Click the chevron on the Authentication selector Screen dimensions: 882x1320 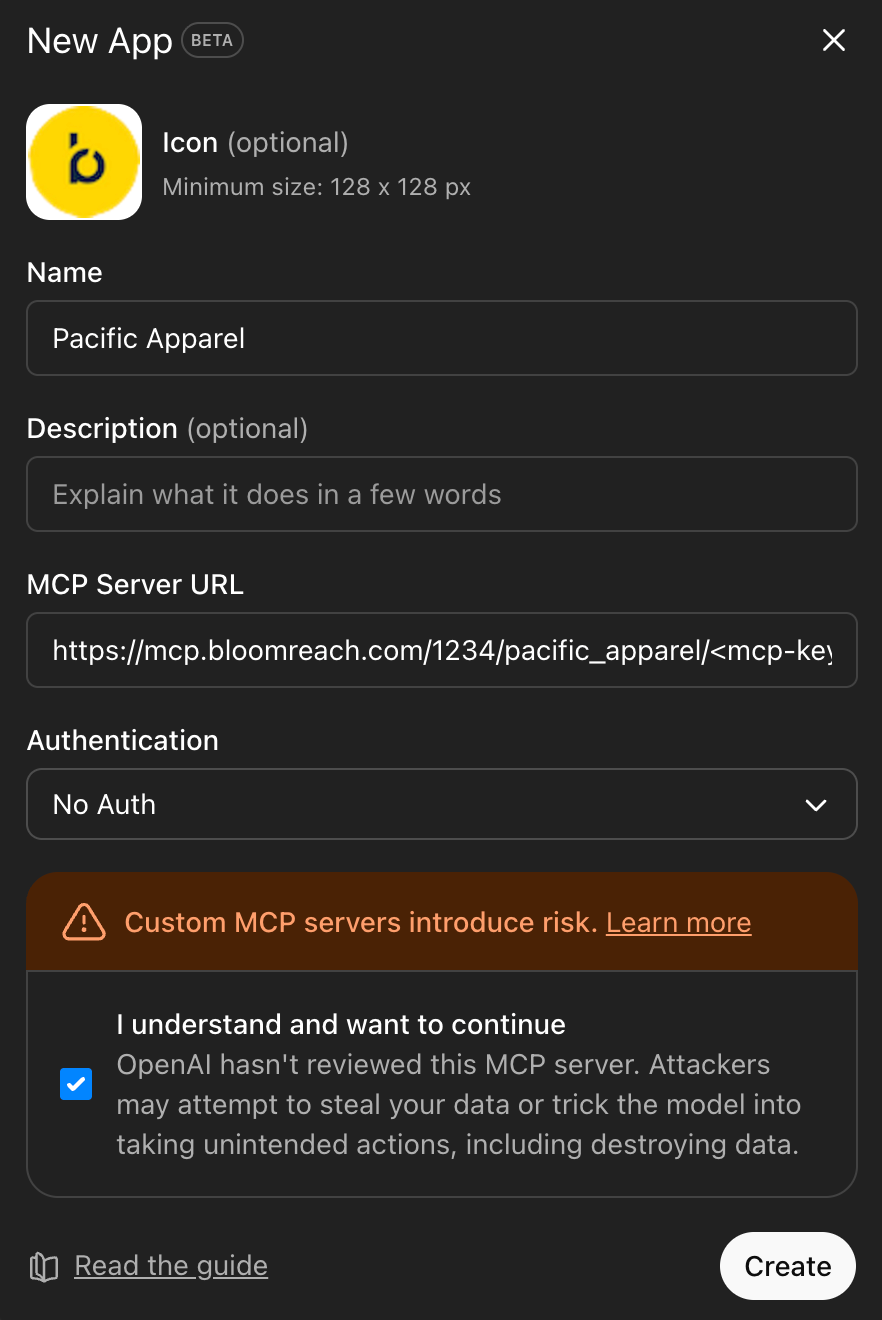(x=815, y=804)
